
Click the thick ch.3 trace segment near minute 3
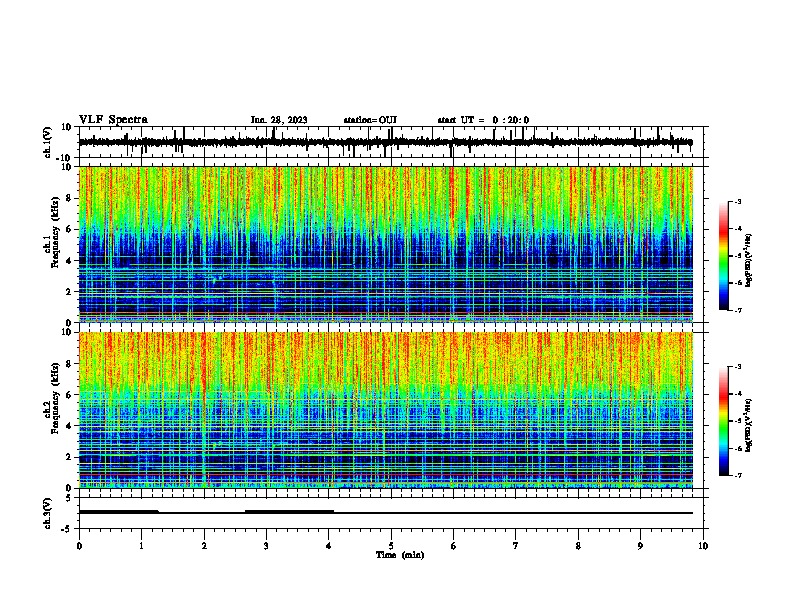pos(289,512)
